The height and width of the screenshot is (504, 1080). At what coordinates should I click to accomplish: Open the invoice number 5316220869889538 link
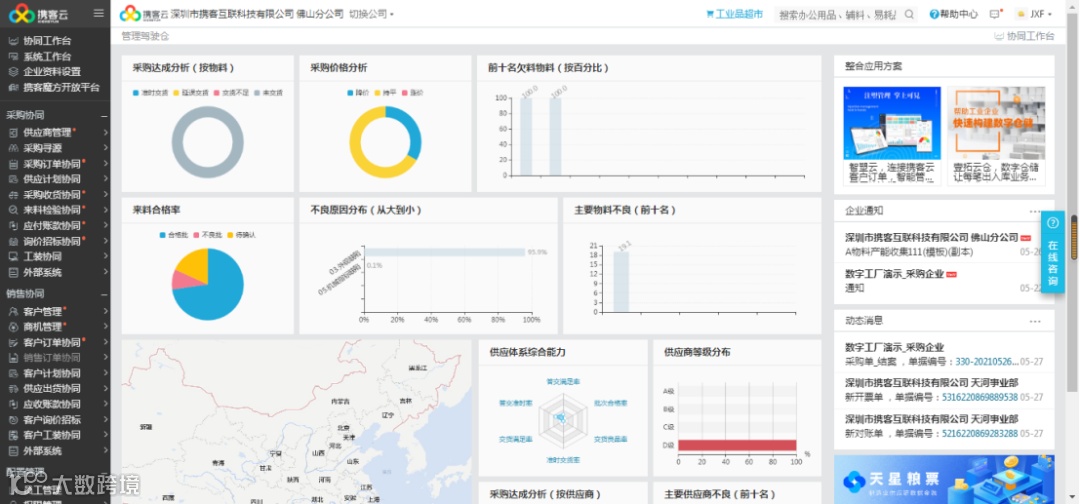[x=979, y=397]
